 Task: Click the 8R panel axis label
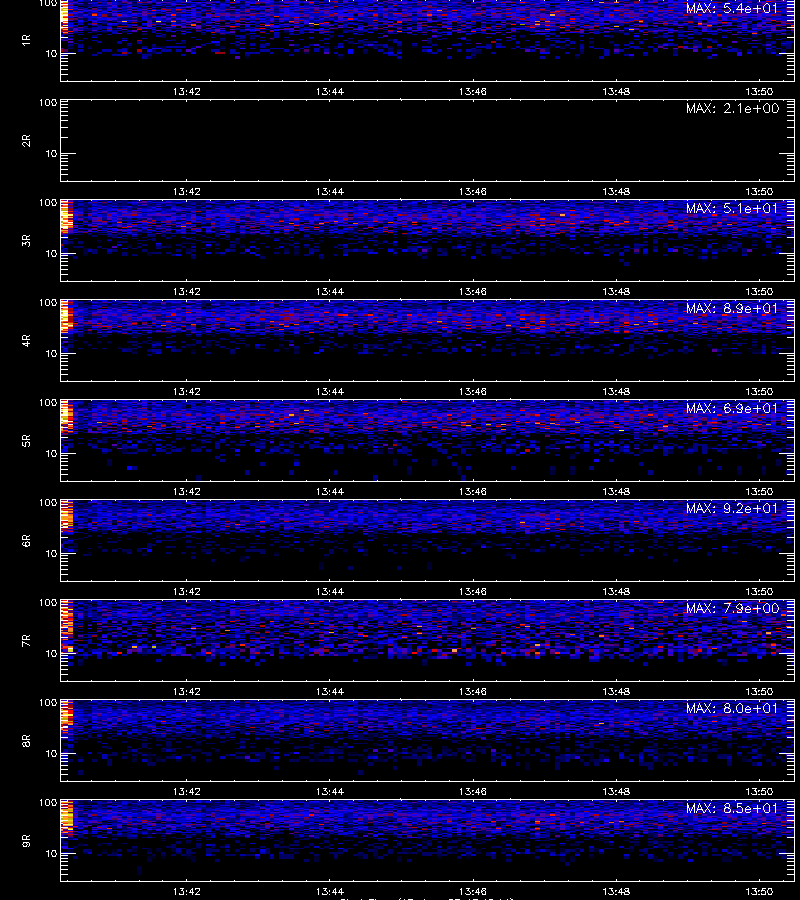click(x=26, y=740)
